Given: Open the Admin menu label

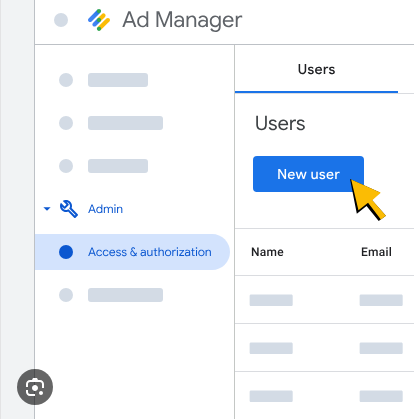Looking at the screenshot, I should tap(105, 209).
